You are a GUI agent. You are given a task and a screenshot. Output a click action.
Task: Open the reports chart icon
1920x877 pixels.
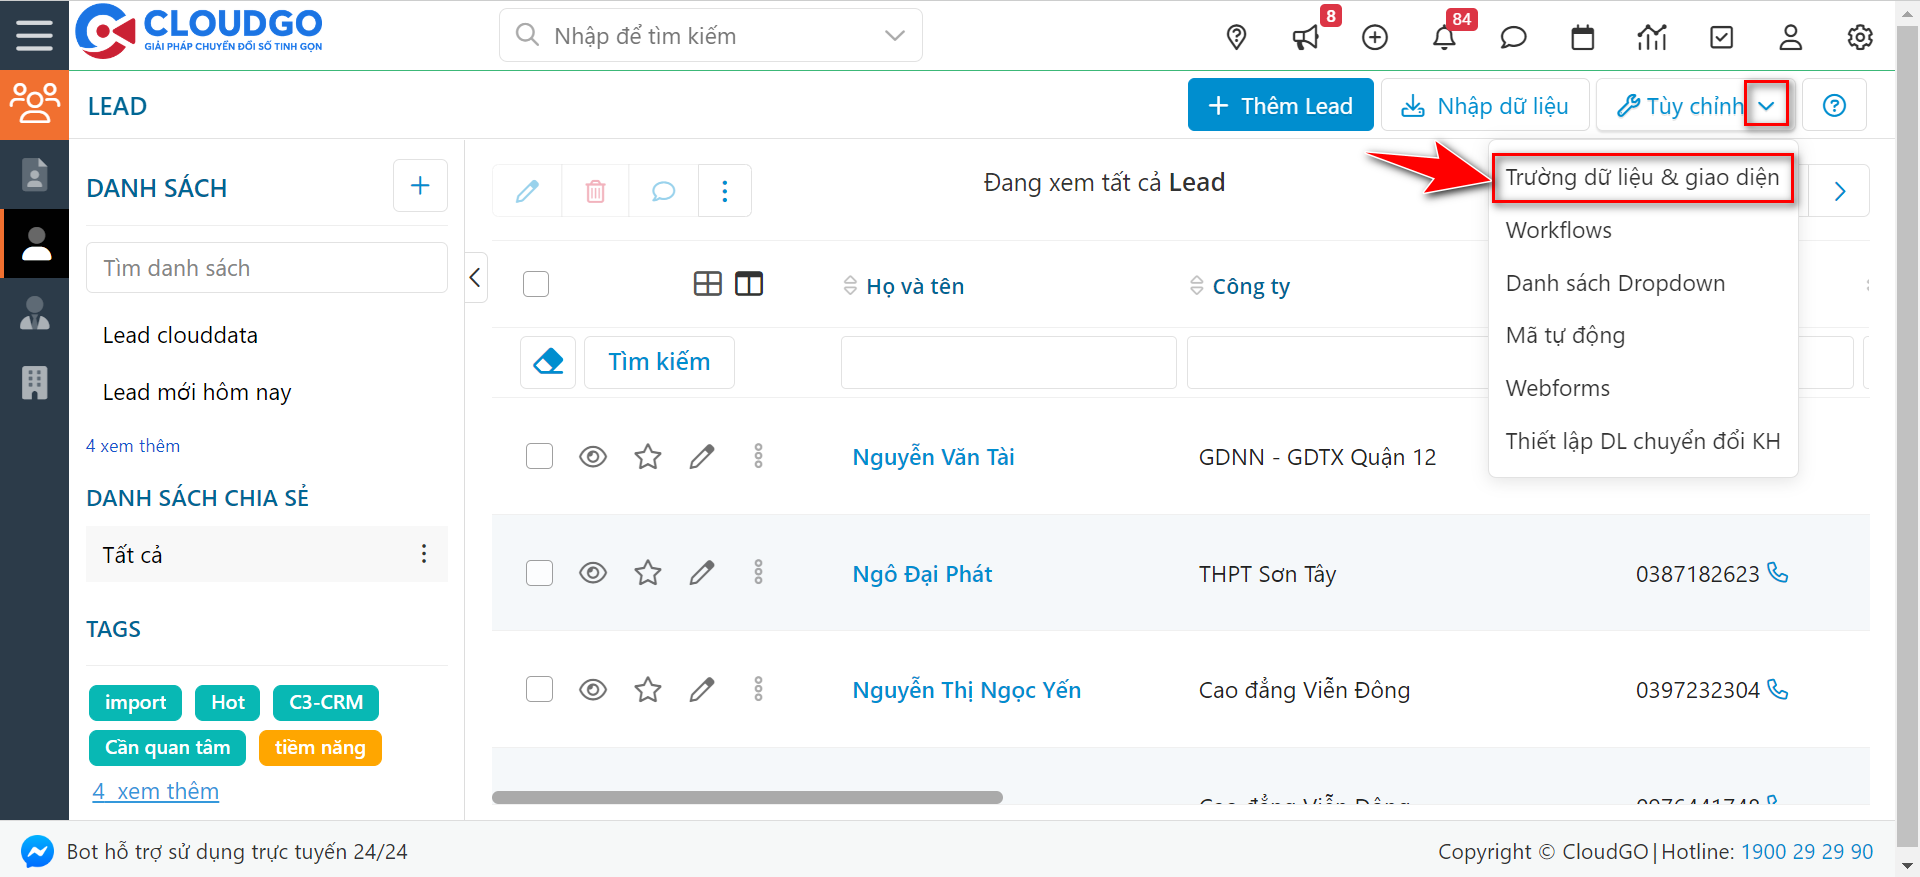coord(1652,37)
